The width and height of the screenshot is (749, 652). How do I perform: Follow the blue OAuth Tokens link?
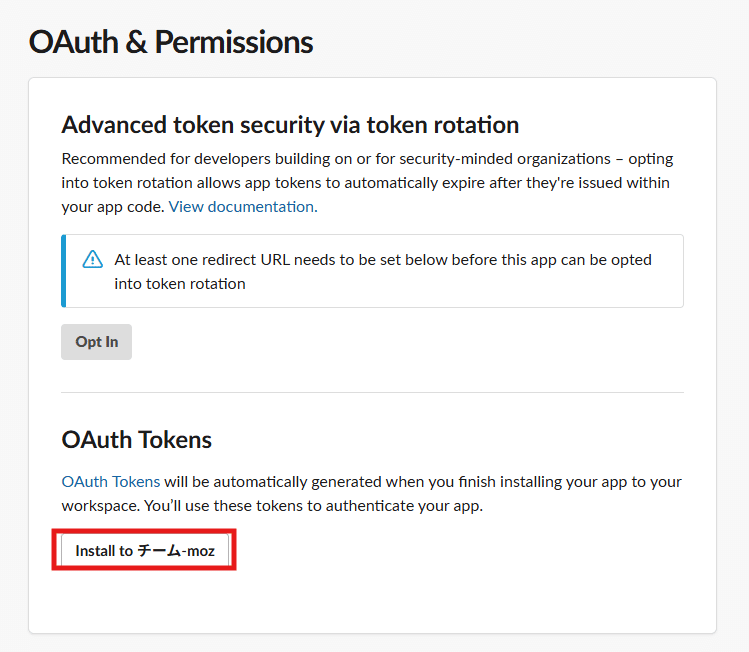pos(111,481)
